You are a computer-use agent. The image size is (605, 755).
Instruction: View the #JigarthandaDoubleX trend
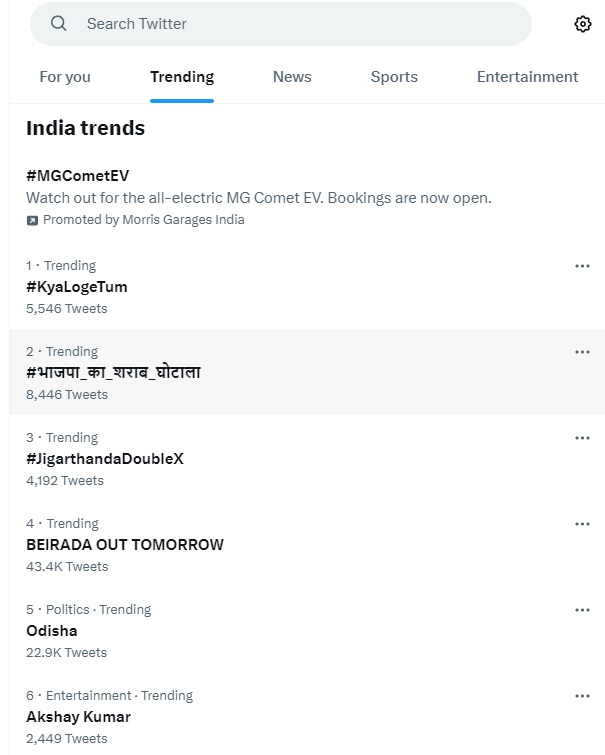[105, 459]
